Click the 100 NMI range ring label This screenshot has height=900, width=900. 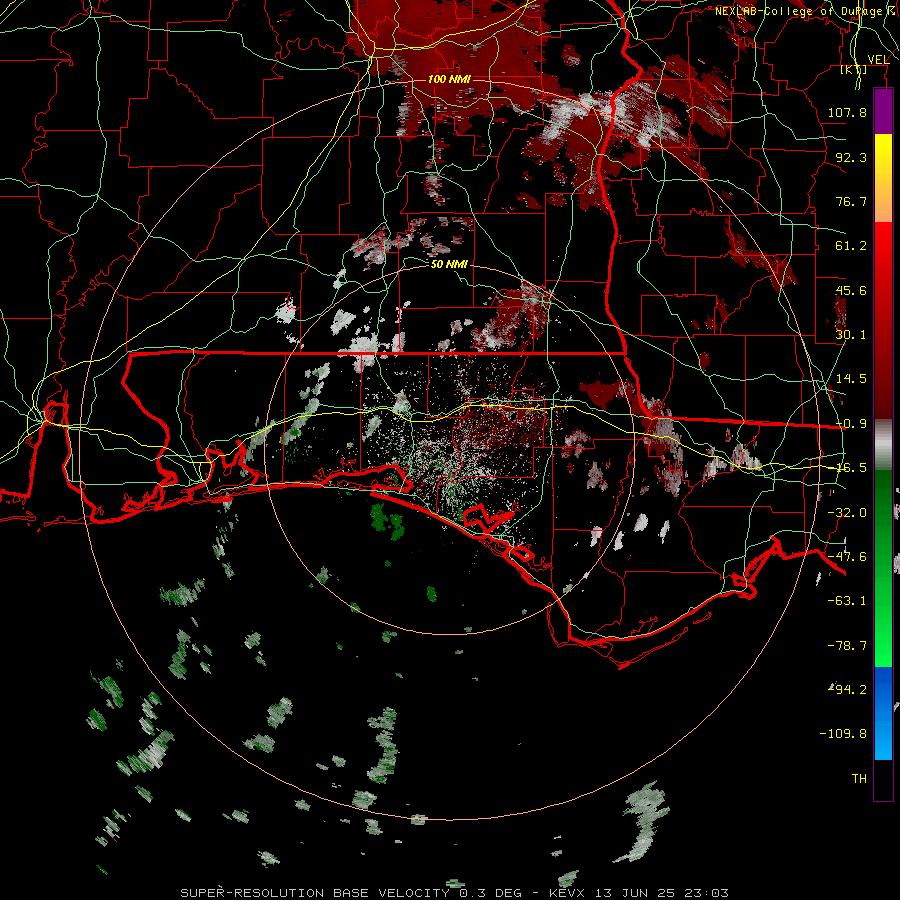tap(449, 79)
